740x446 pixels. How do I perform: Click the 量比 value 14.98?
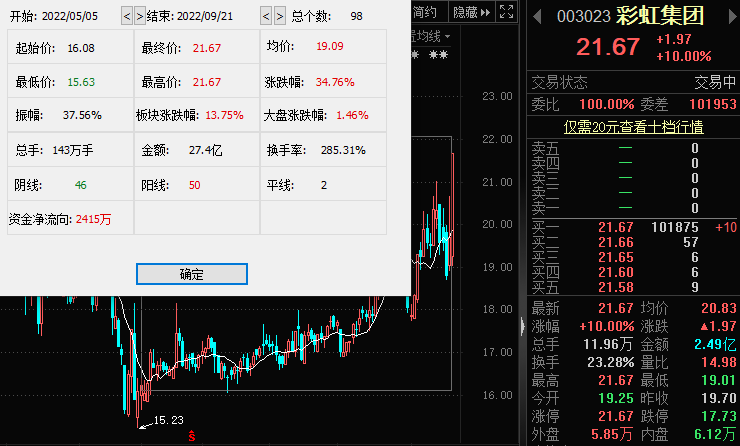coord(719,362)
